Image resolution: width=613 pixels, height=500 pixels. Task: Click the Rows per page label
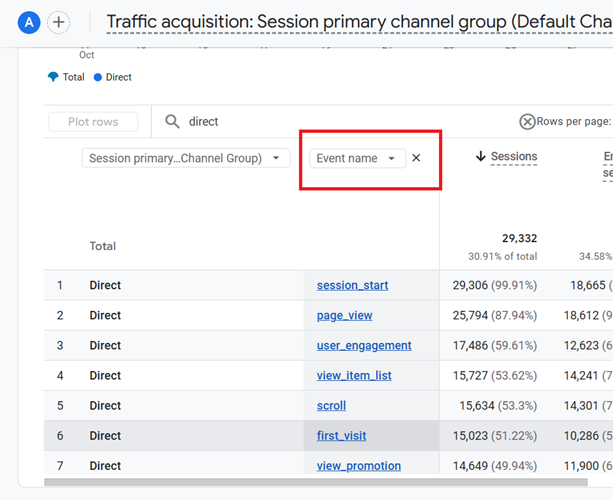574,122
